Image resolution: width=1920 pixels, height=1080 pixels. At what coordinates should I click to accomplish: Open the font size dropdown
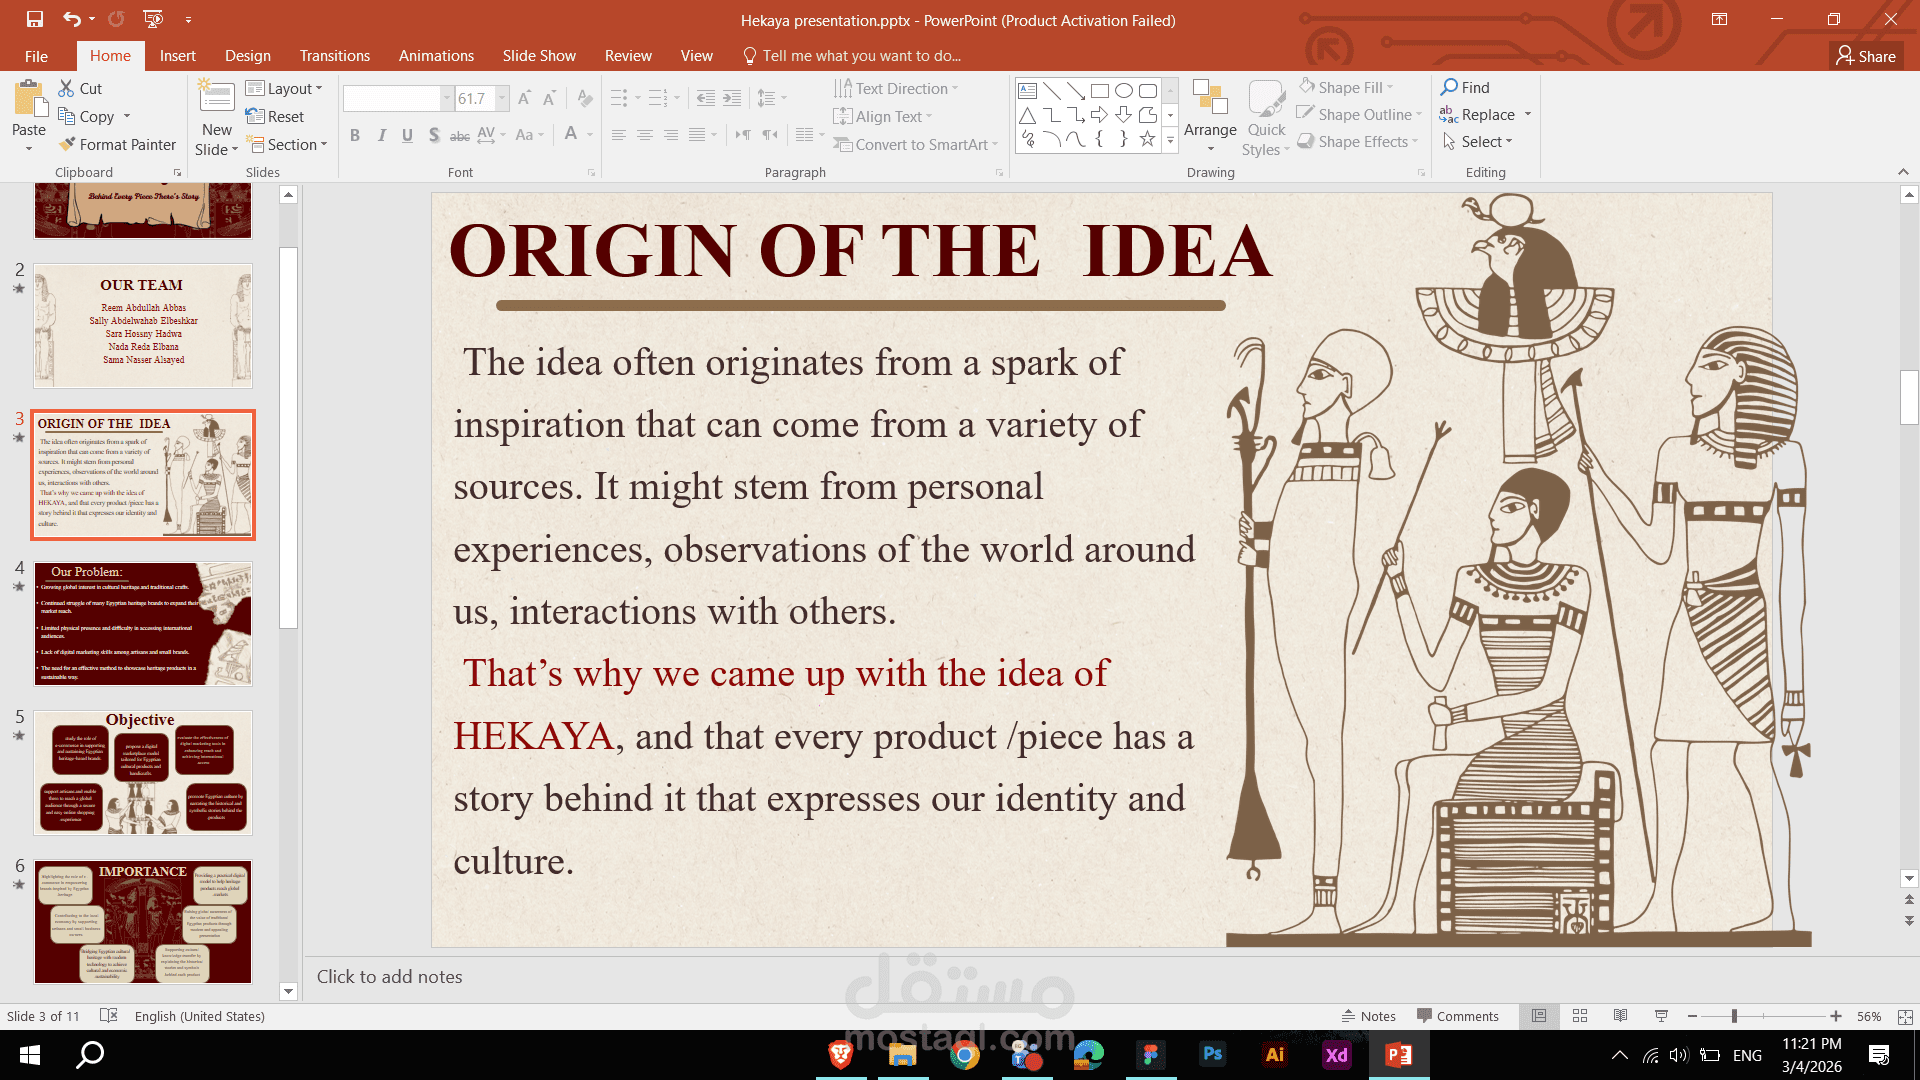click(x=502, y=98)
